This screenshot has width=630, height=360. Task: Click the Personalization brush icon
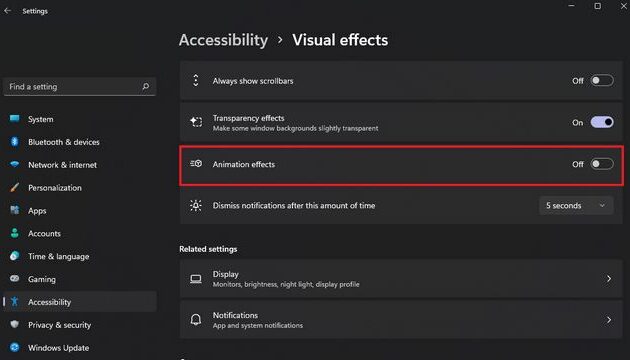pos(14,187)
